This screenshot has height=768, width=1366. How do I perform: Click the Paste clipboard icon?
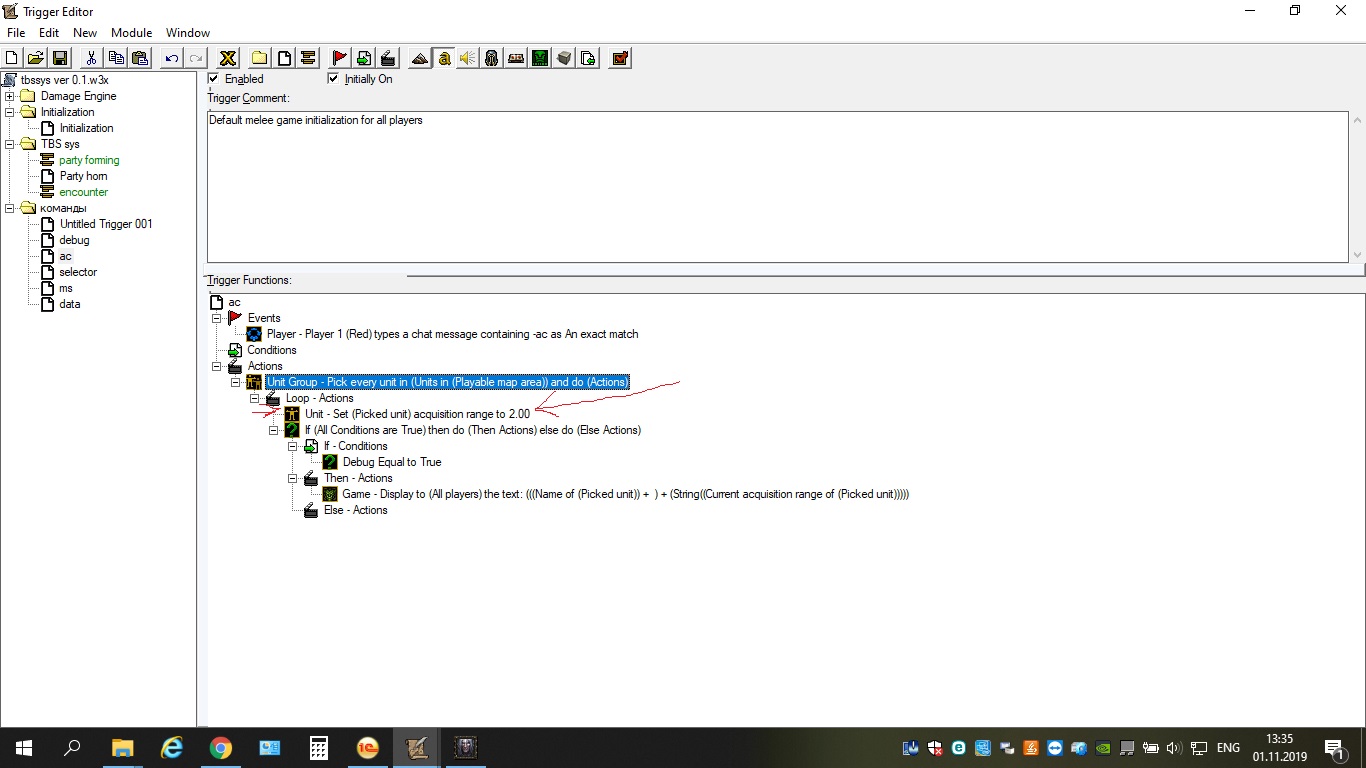140,58
